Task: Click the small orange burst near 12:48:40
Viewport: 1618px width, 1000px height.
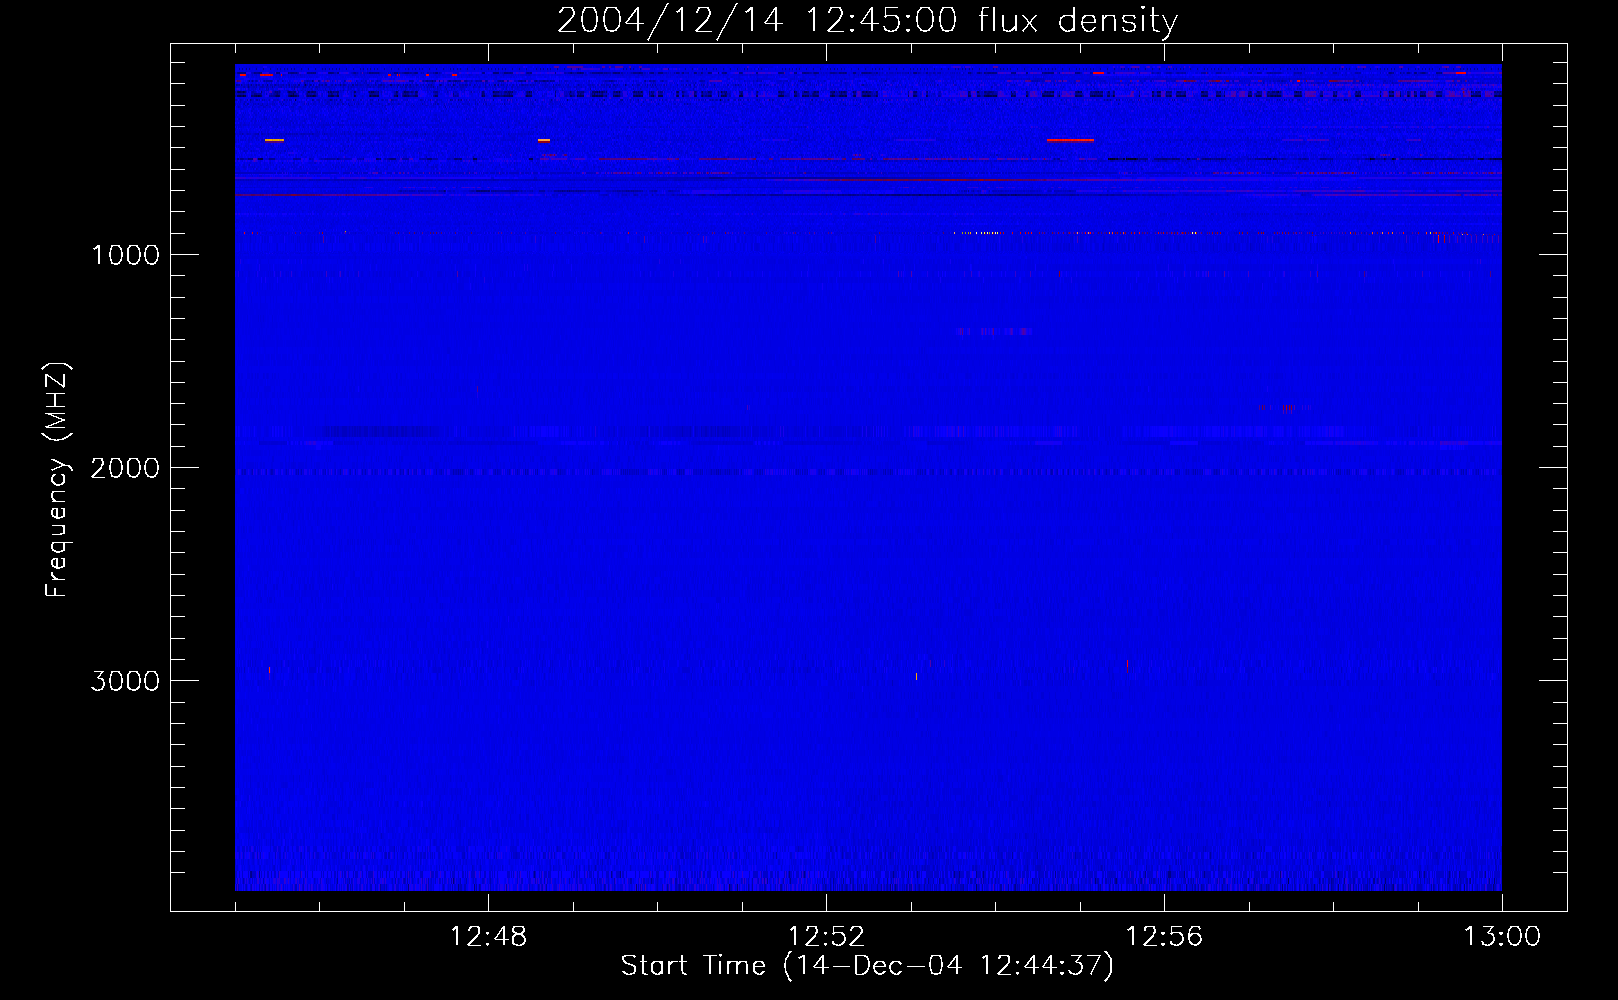Action: tap(543, 140)
